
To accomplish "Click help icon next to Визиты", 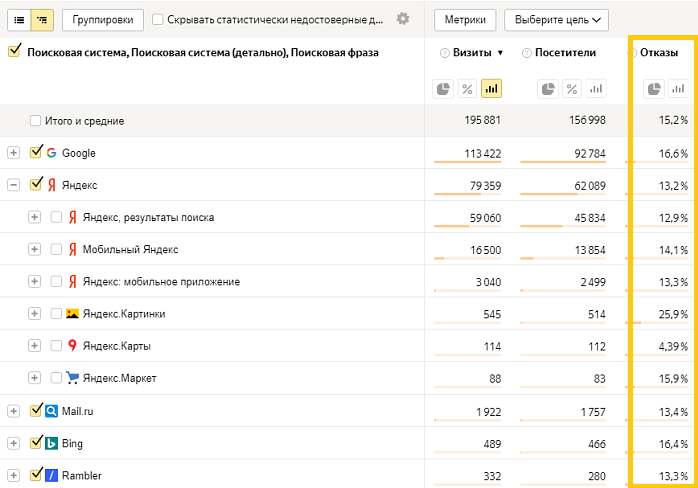I will pos(444,53).
